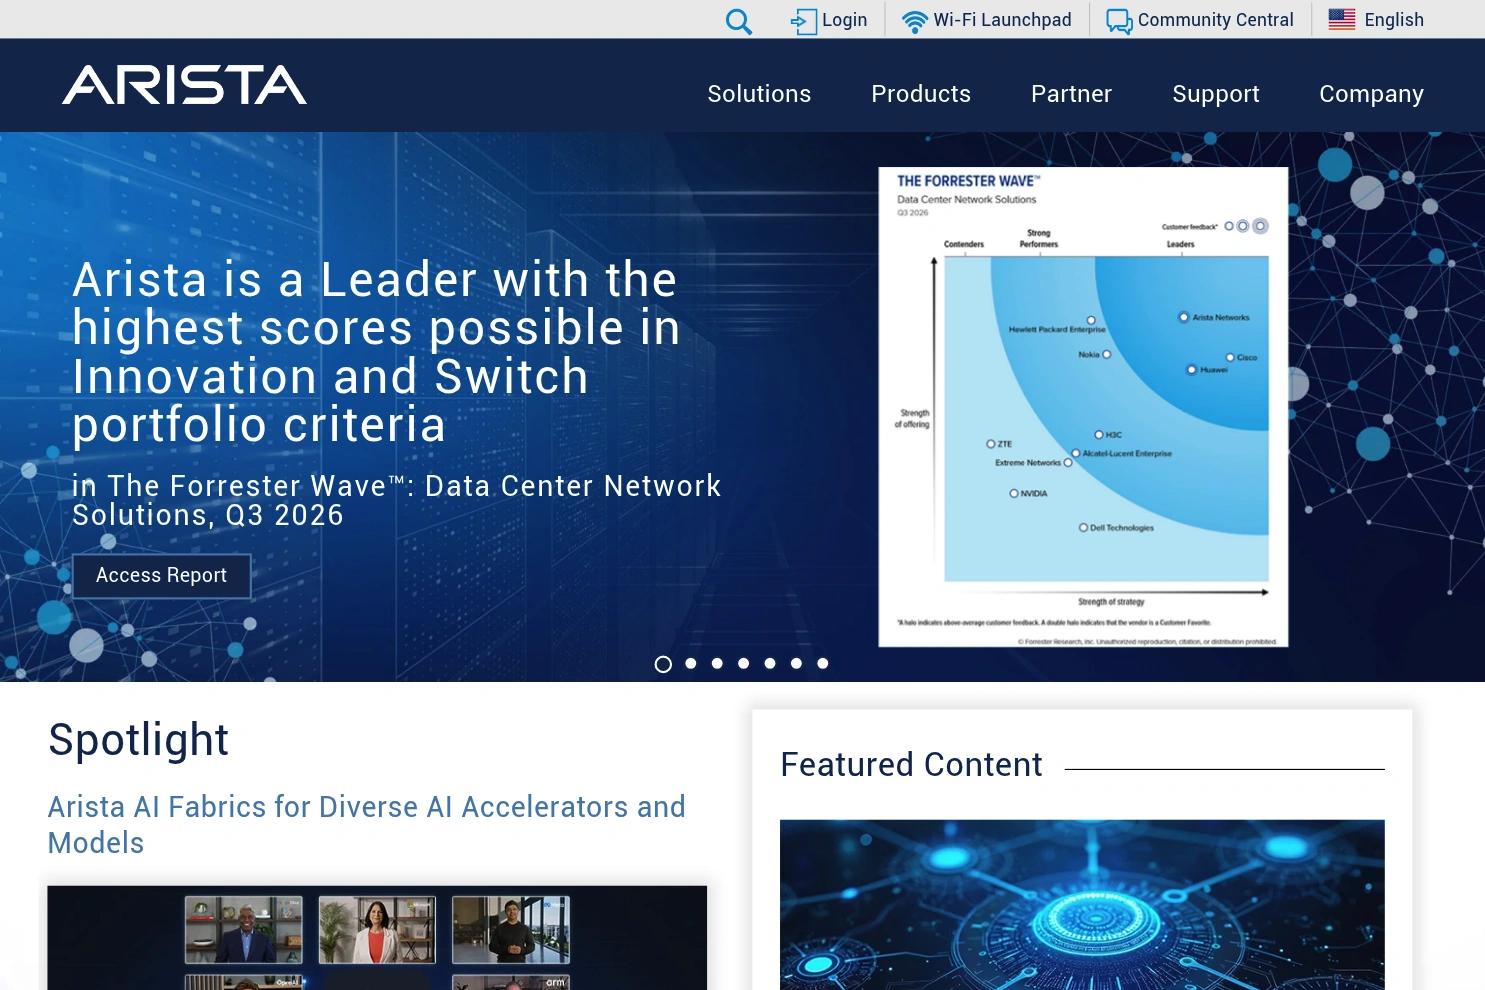Click the "Arista is a Leader" hero headline
Image resolution: width=1485 pixels, height=990 pixels.
point(377,351)
